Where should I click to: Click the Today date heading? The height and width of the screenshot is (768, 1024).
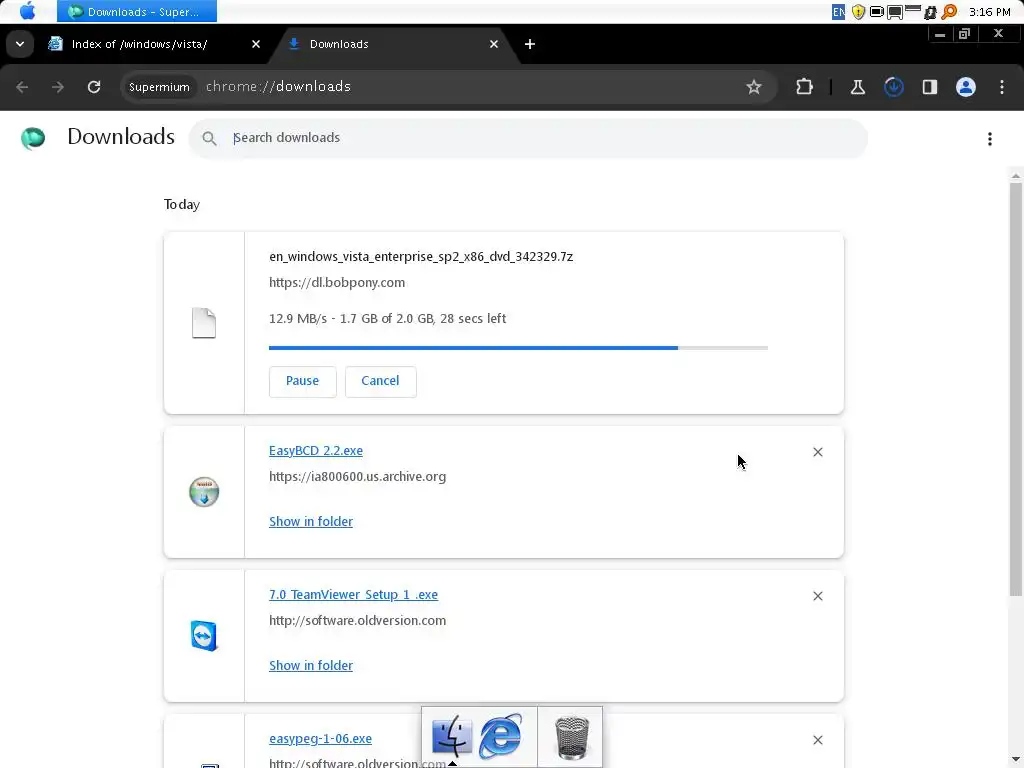[182, 204]
